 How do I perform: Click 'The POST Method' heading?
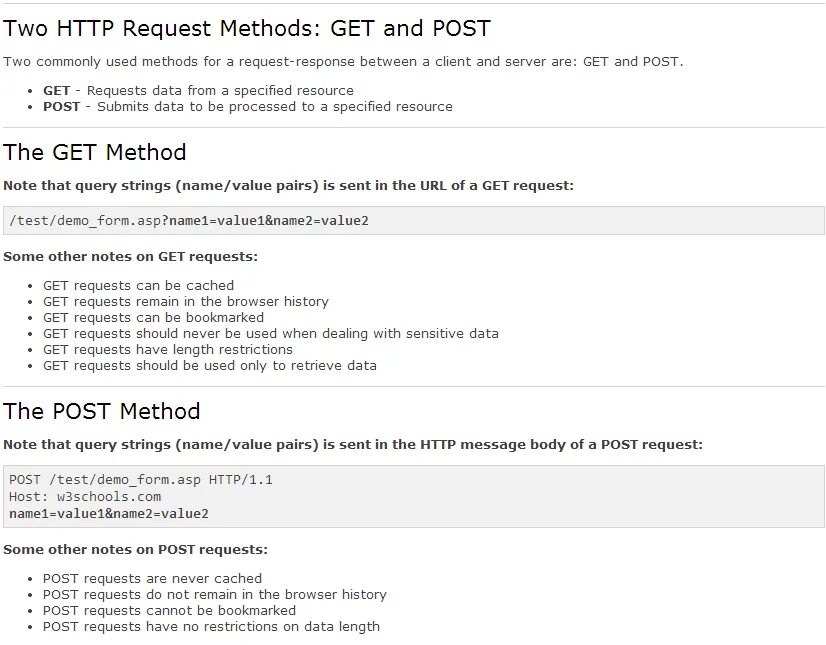point(102,411)
